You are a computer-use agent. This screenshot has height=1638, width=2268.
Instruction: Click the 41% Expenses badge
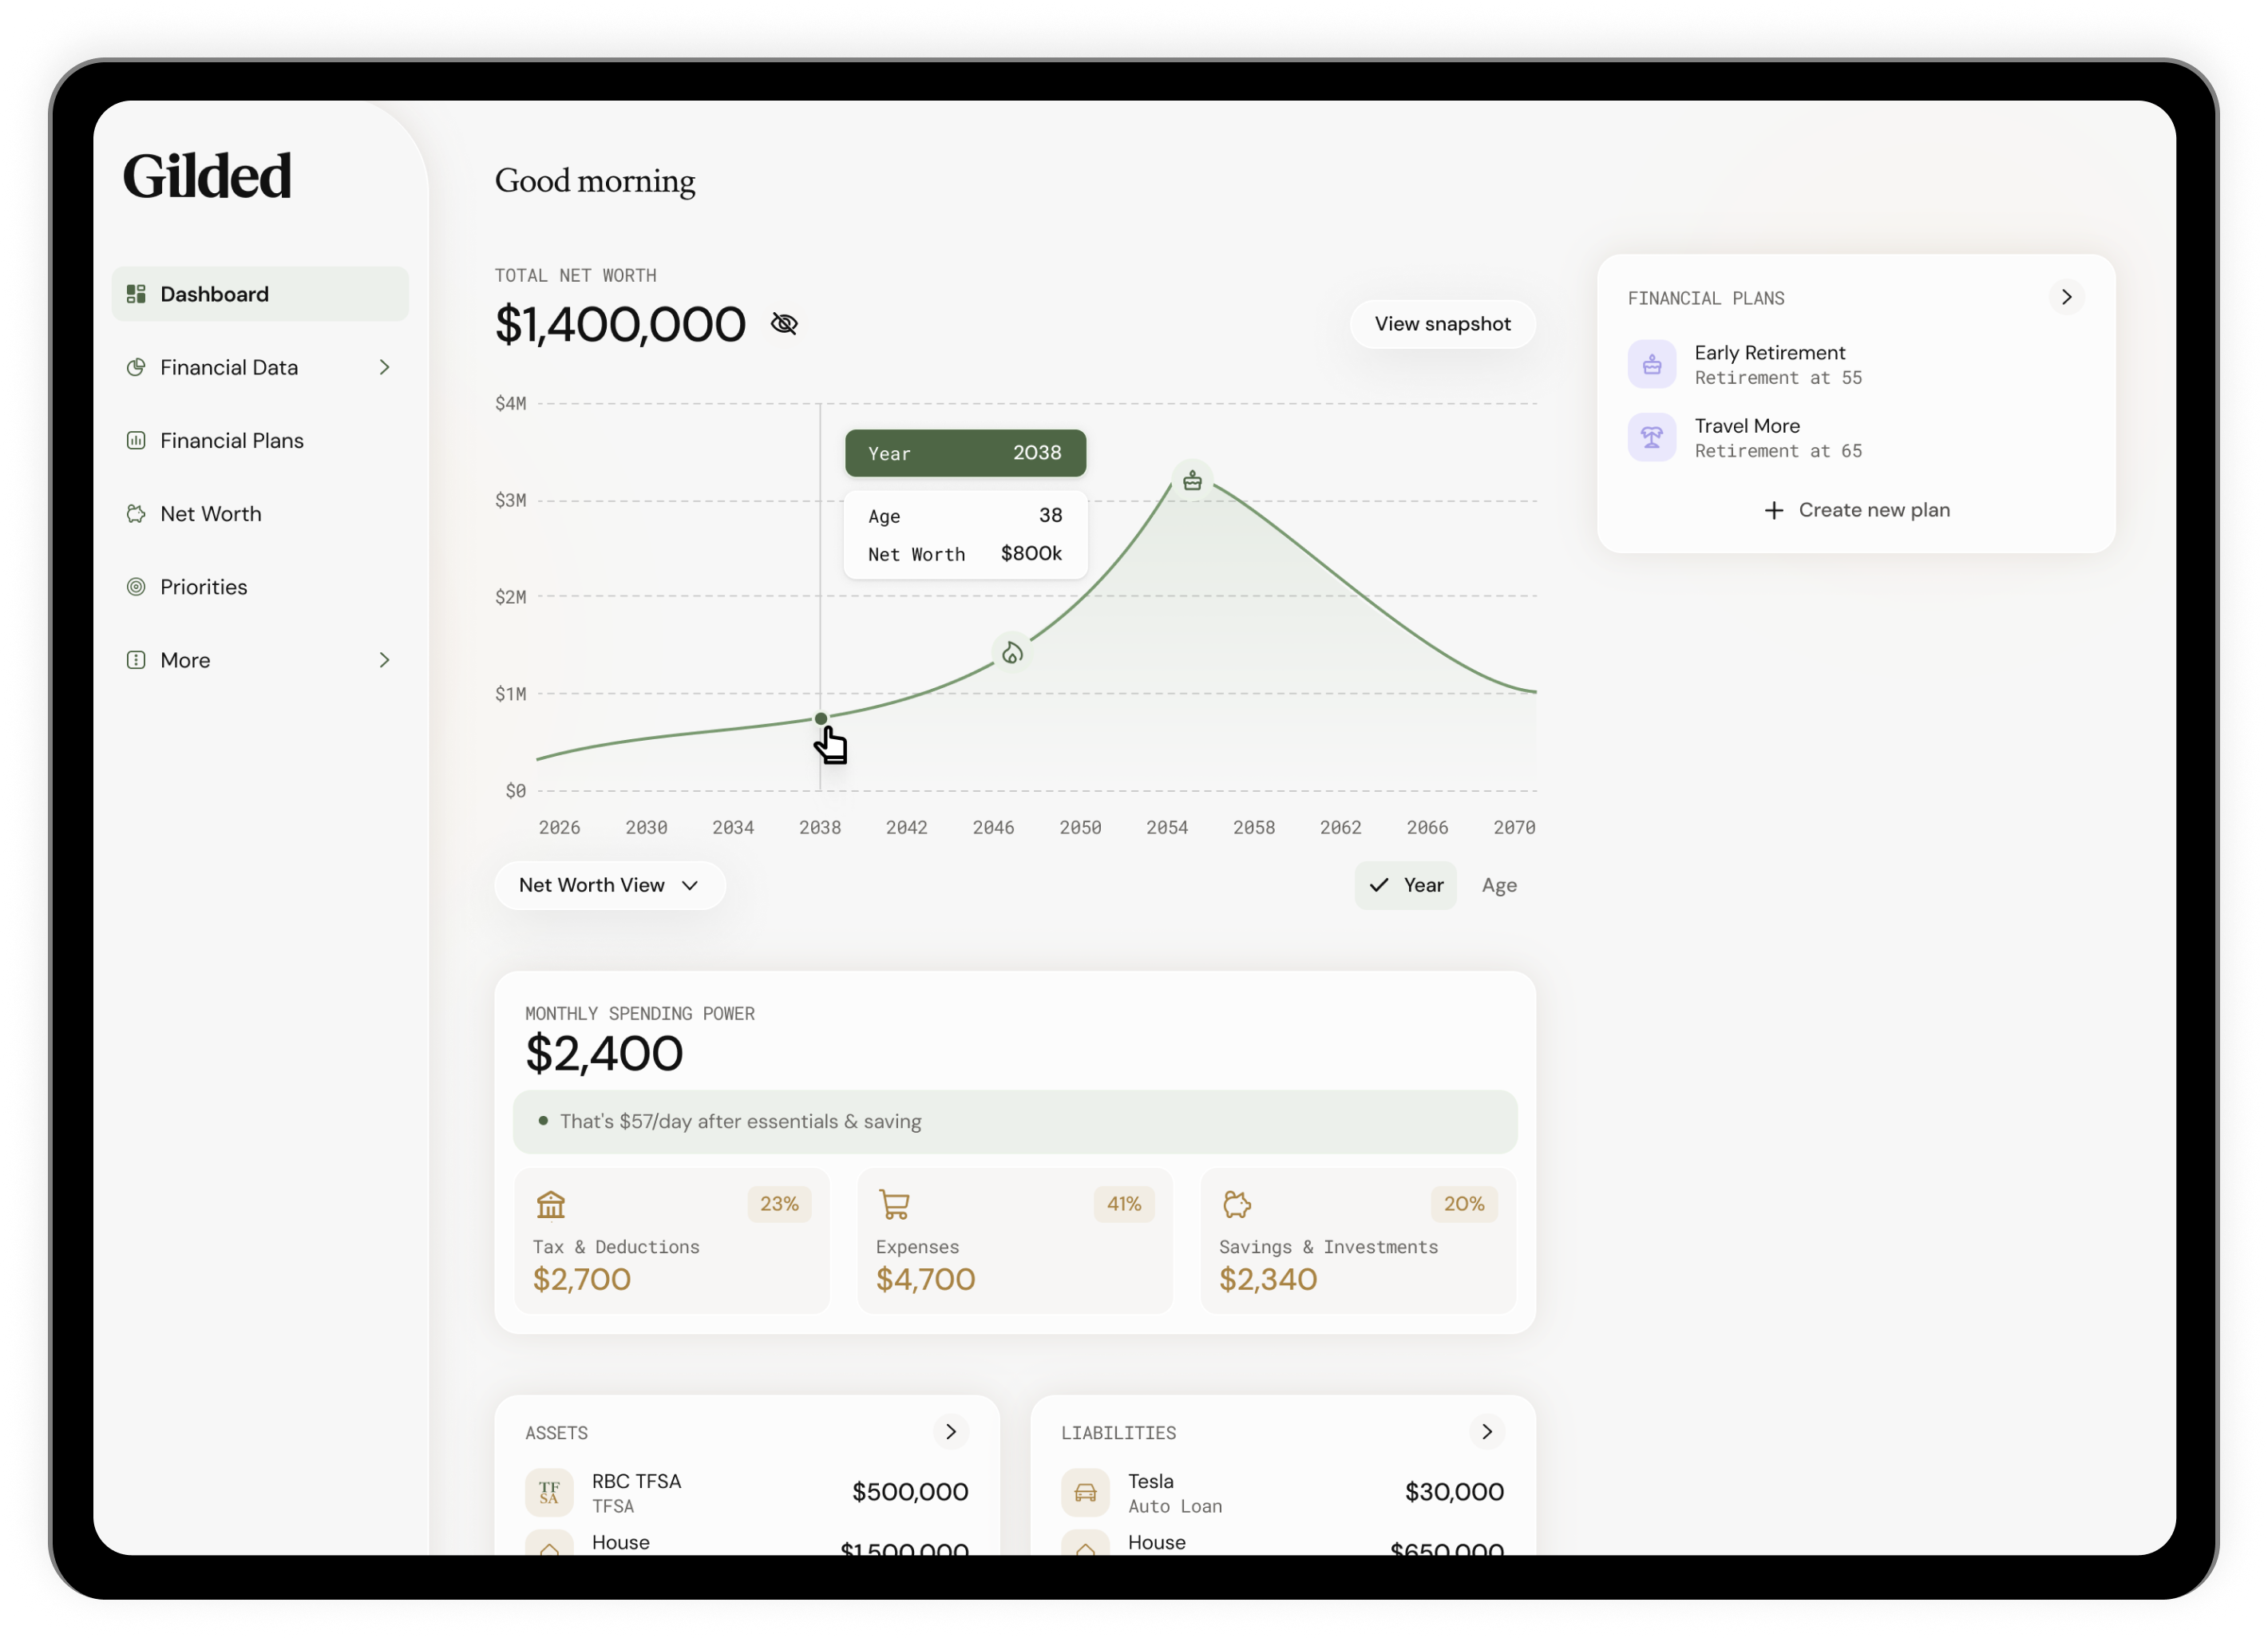click(1124, 1204)
